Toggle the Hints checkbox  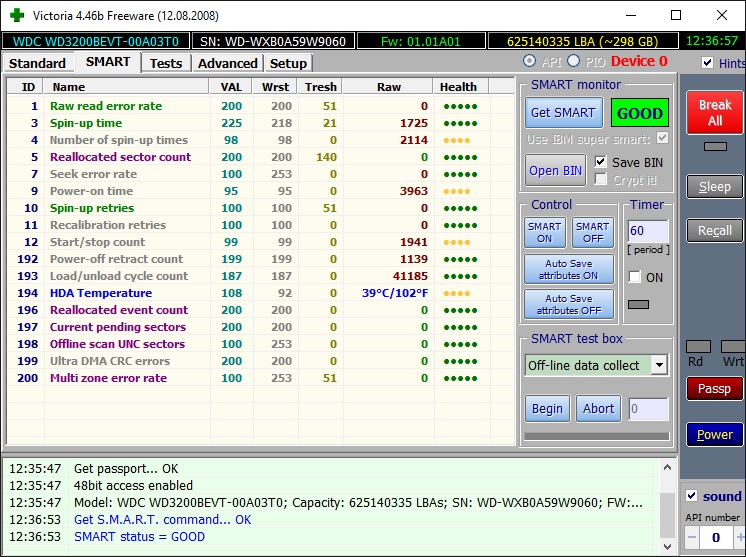point(707,63)
